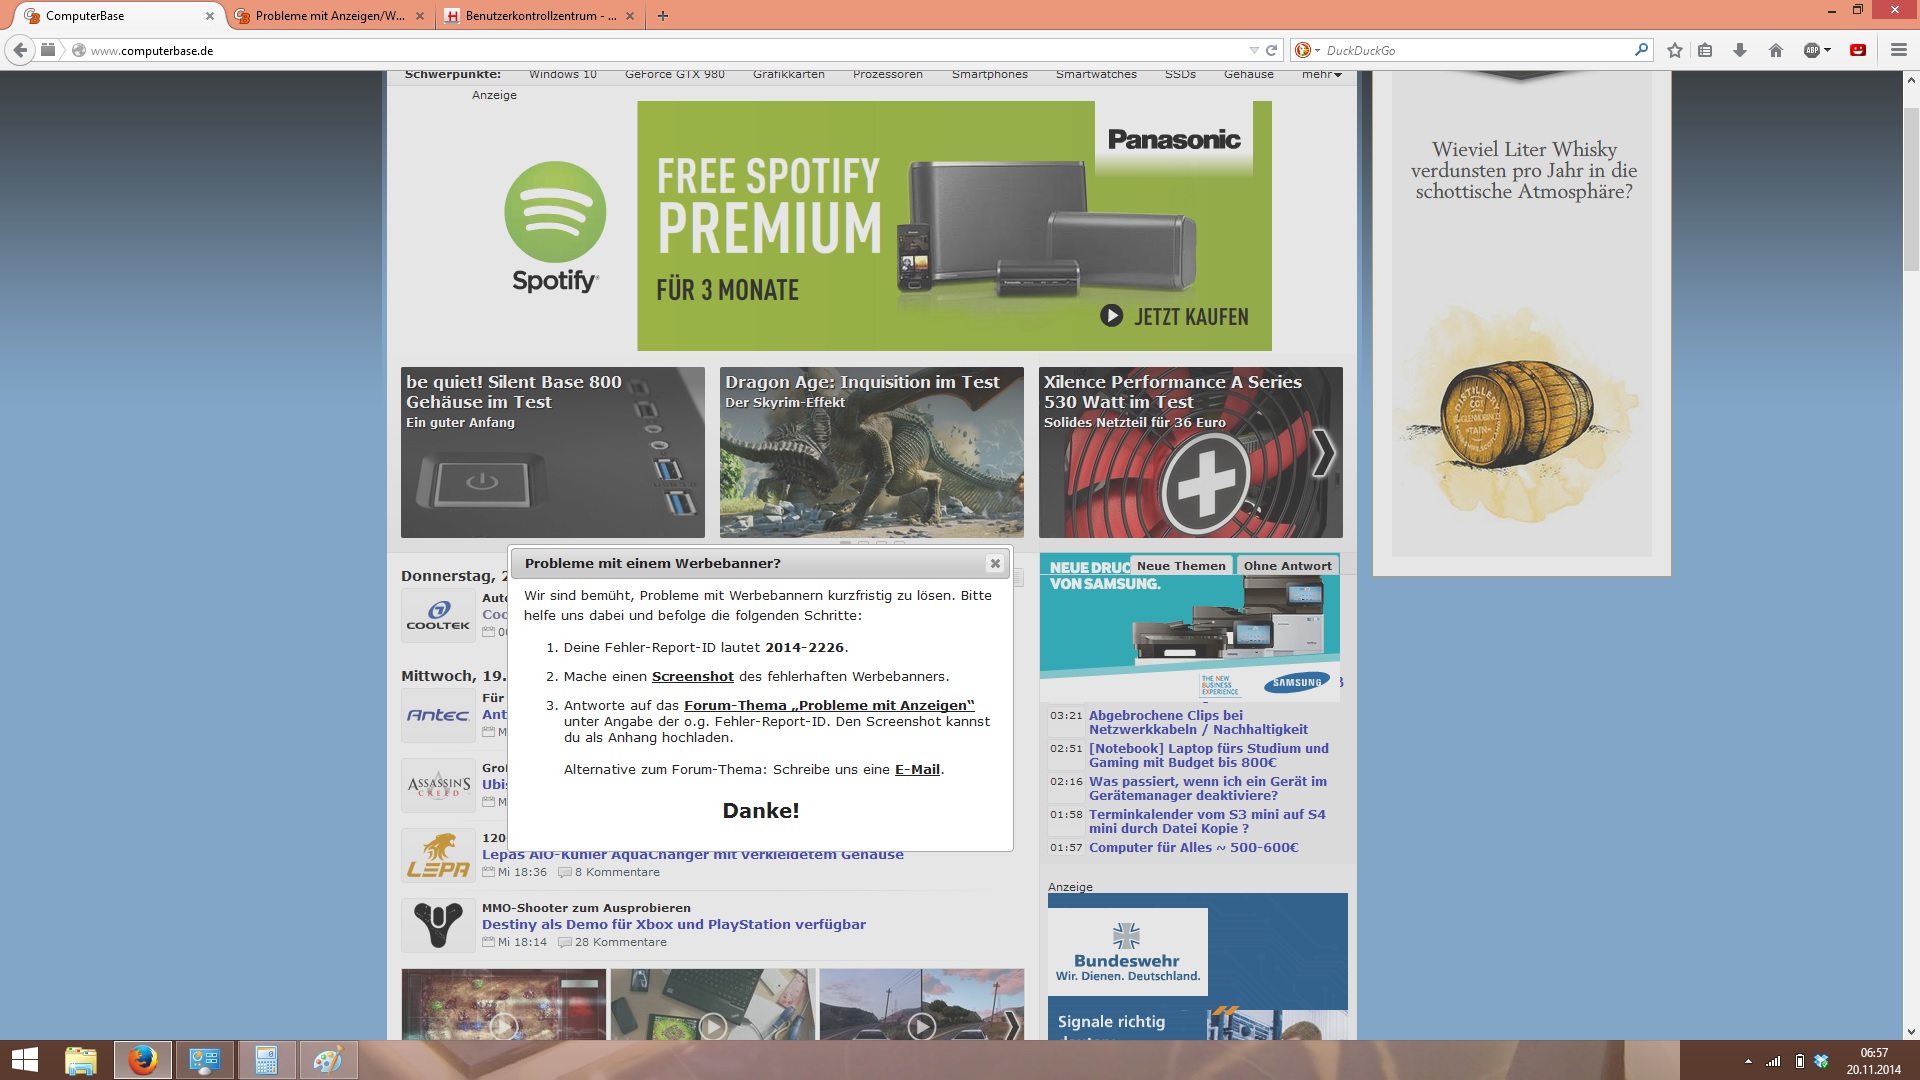The width and height of the screenshot is (1920, 1080).
Task: Open the Adblock Plus dropdown arrow
Action: tap(1828, 50)
